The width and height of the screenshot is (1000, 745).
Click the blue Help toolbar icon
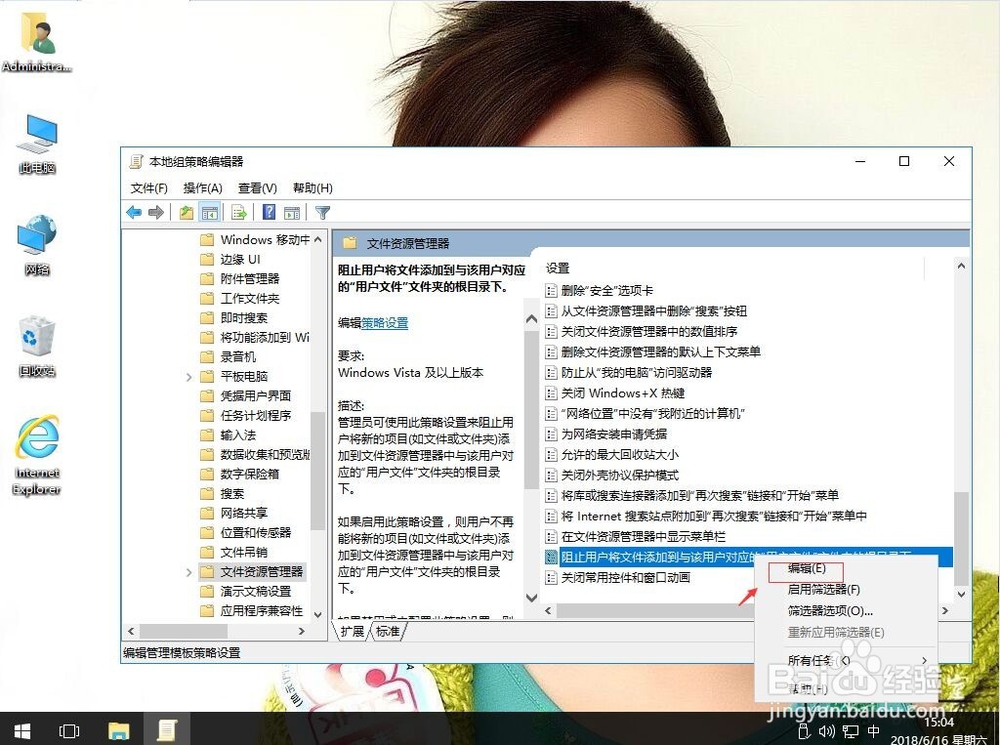coord(267,212)
